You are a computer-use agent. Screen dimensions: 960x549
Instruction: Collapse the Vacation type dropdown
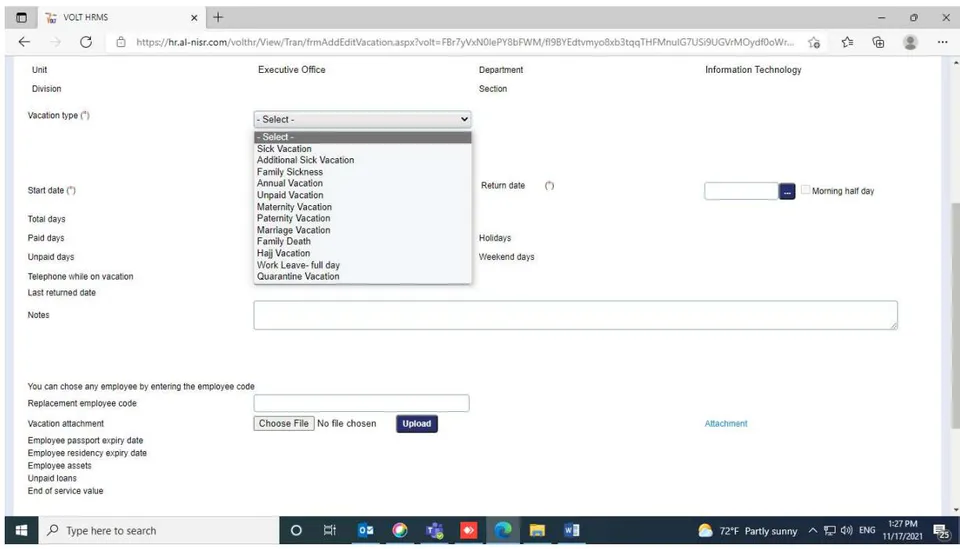pyautogui.click(x=362, y=119)
